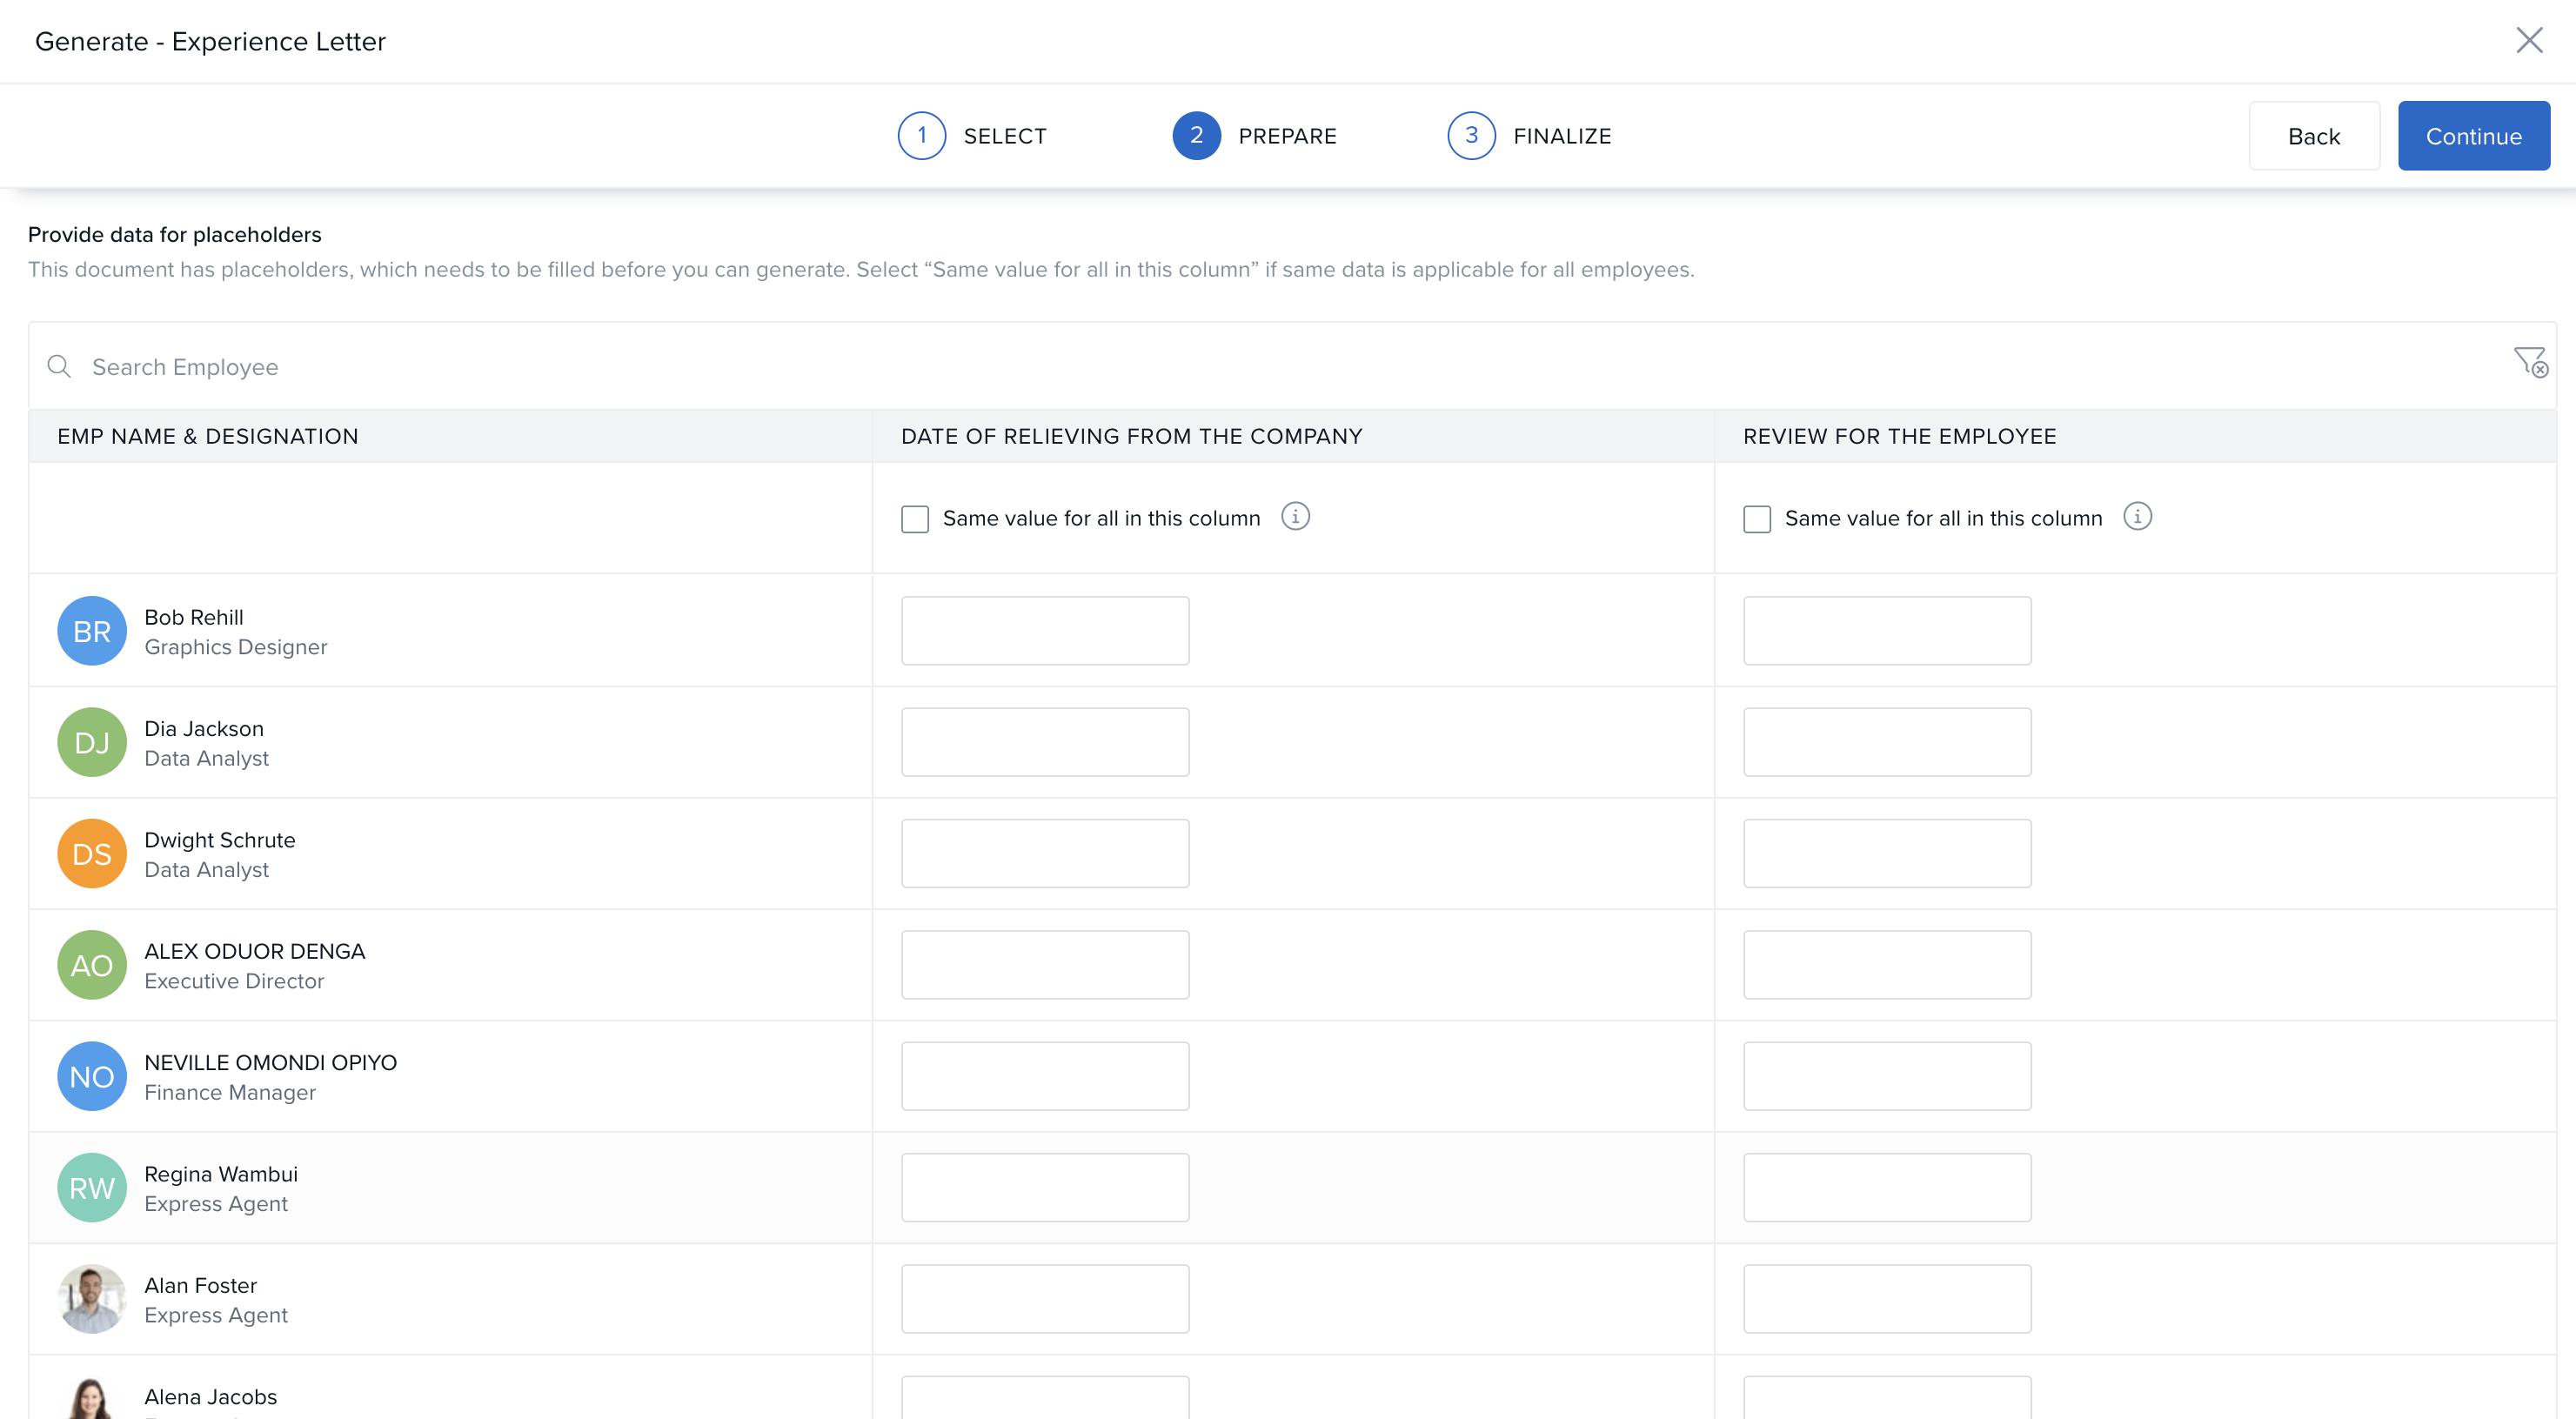Go to step 1 SELECT
Viewport: 2576px width, 1419px height.
click(922, 136)
